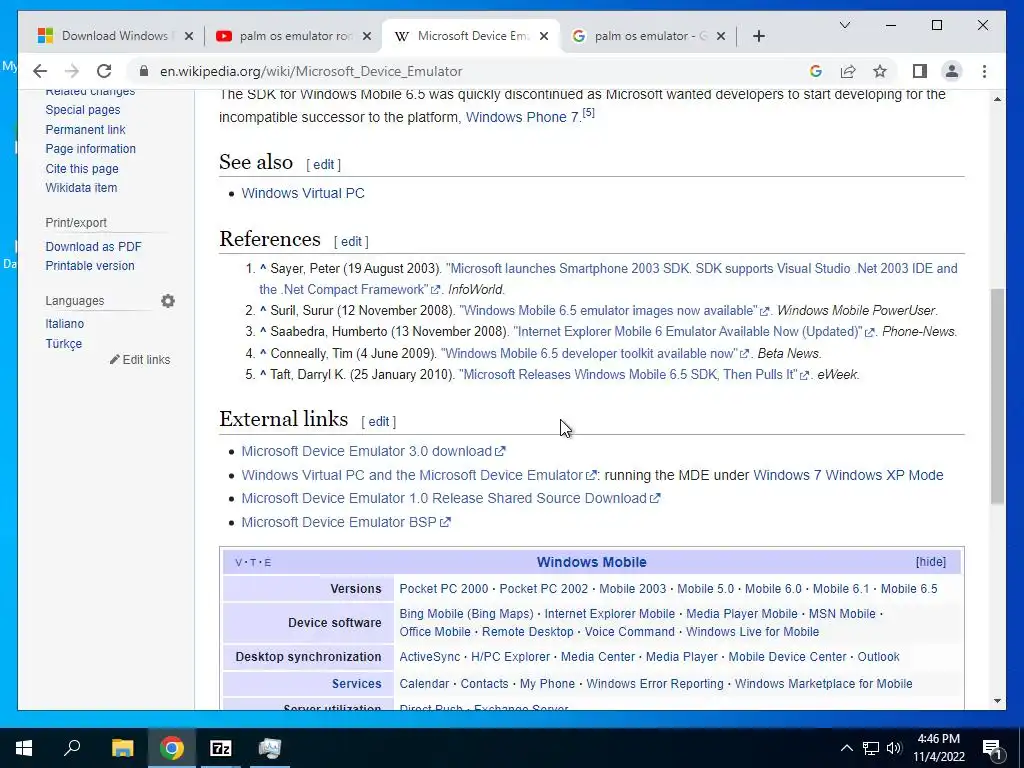Click the page vertical scrollbar thumb
Screen dimensions: 1024x768
tap(997, 396)
